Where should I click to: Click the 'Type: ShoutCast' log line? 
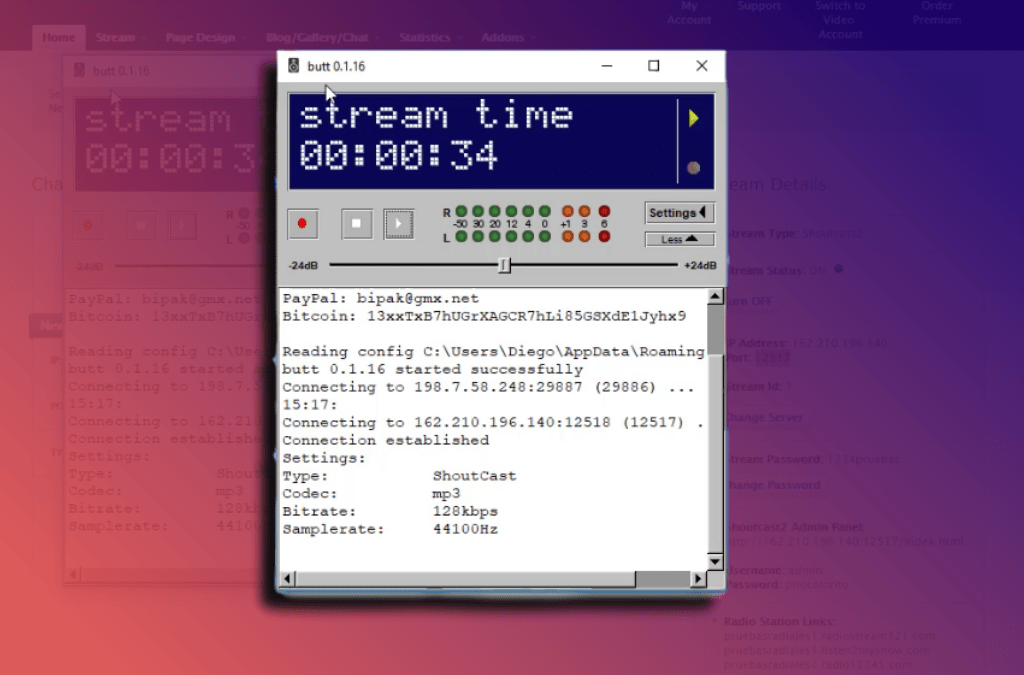pyautogui.click(x=399, y=476)
